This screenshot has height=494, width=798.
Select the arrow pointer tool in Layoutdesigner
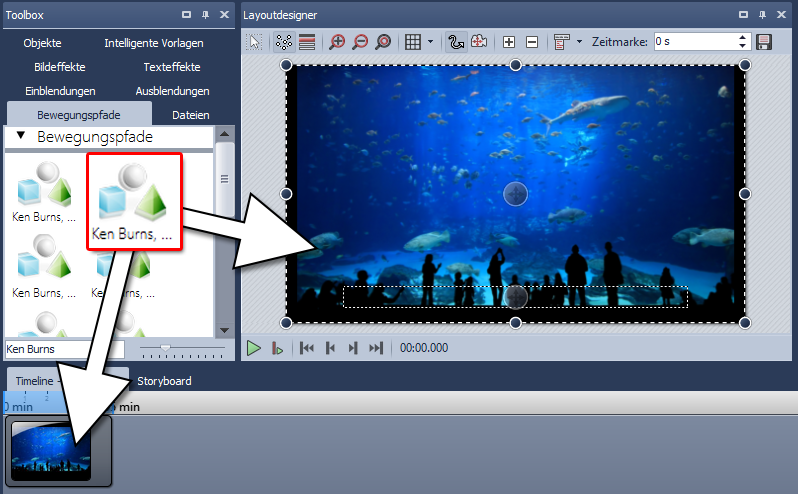[x=255, y=42]
